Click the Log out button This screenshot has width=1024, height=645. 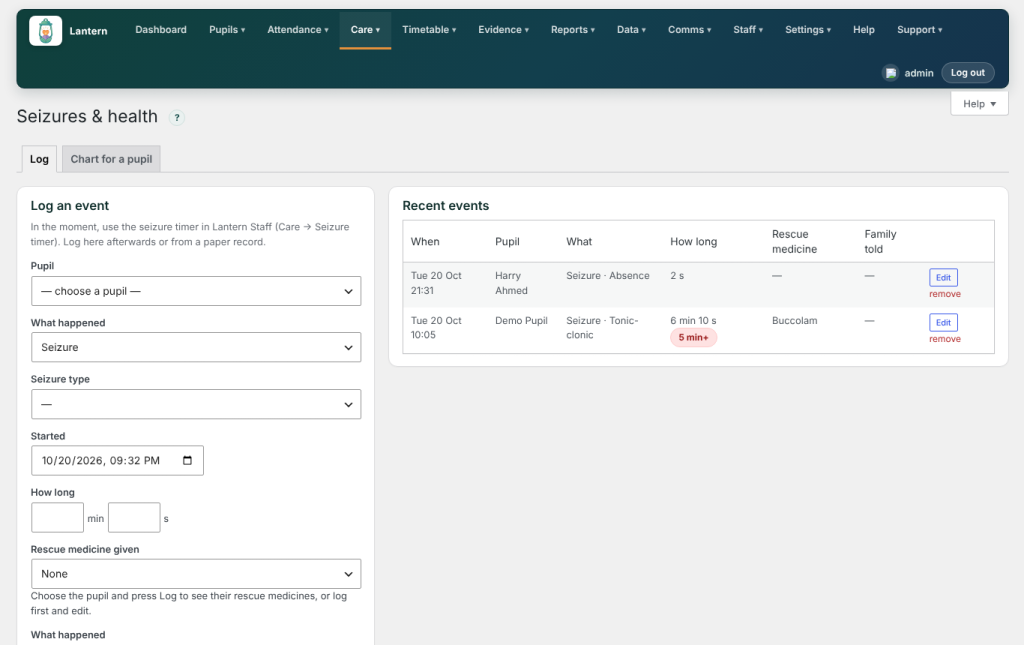pyautogui.click(x=967, y=72)
